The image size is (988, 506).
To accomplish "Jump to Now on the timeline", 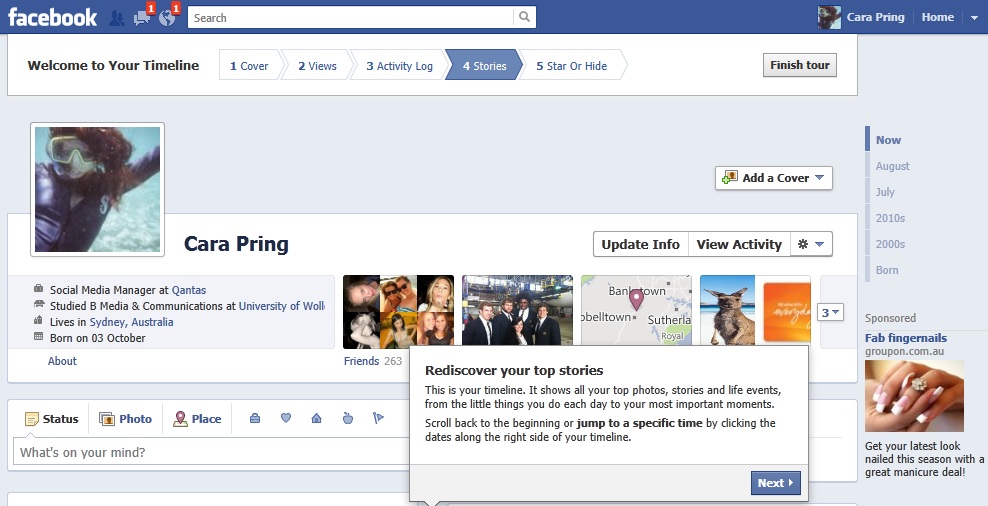I will (888, 140).
